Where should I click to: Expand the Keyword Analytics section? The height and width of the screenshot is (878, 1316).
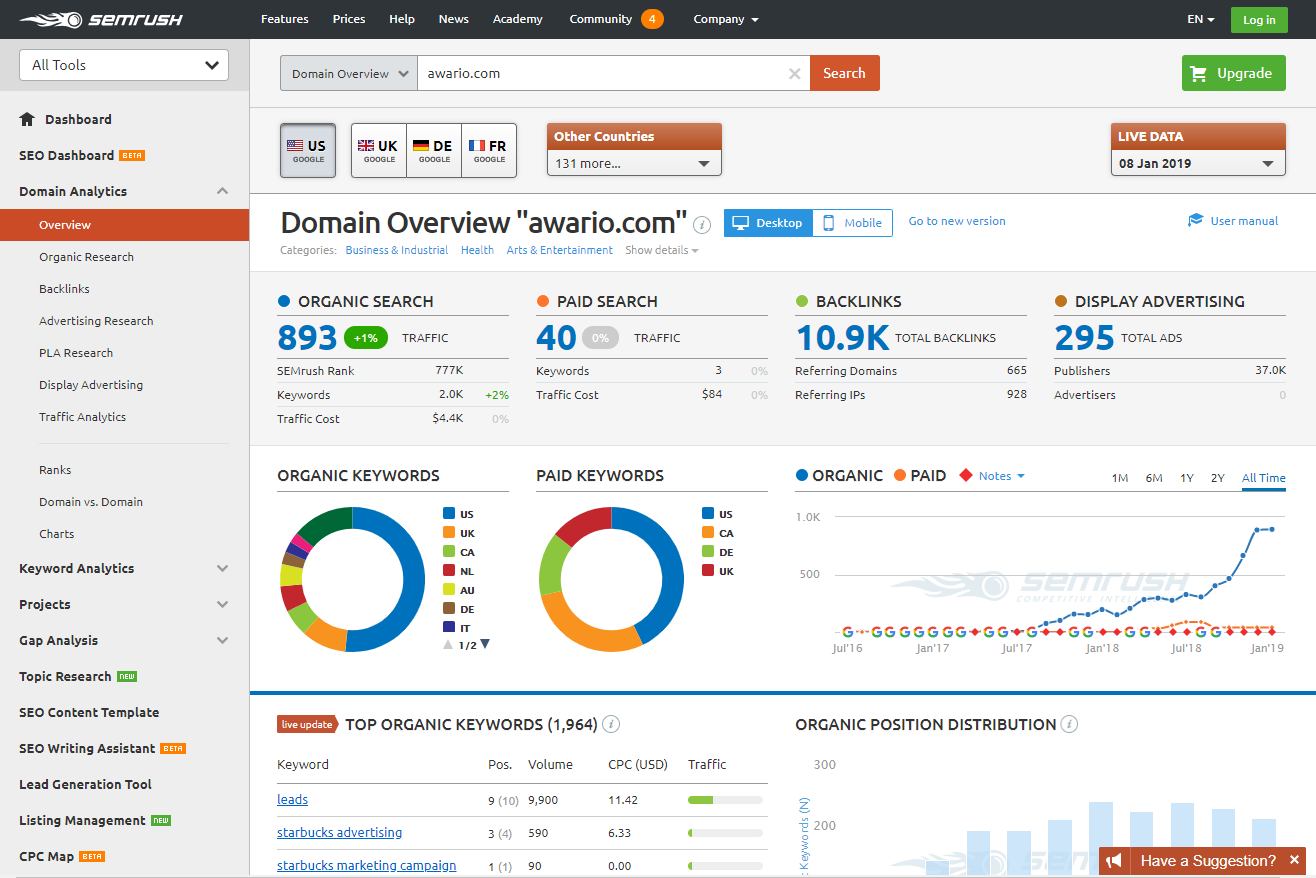pos(222,568)
